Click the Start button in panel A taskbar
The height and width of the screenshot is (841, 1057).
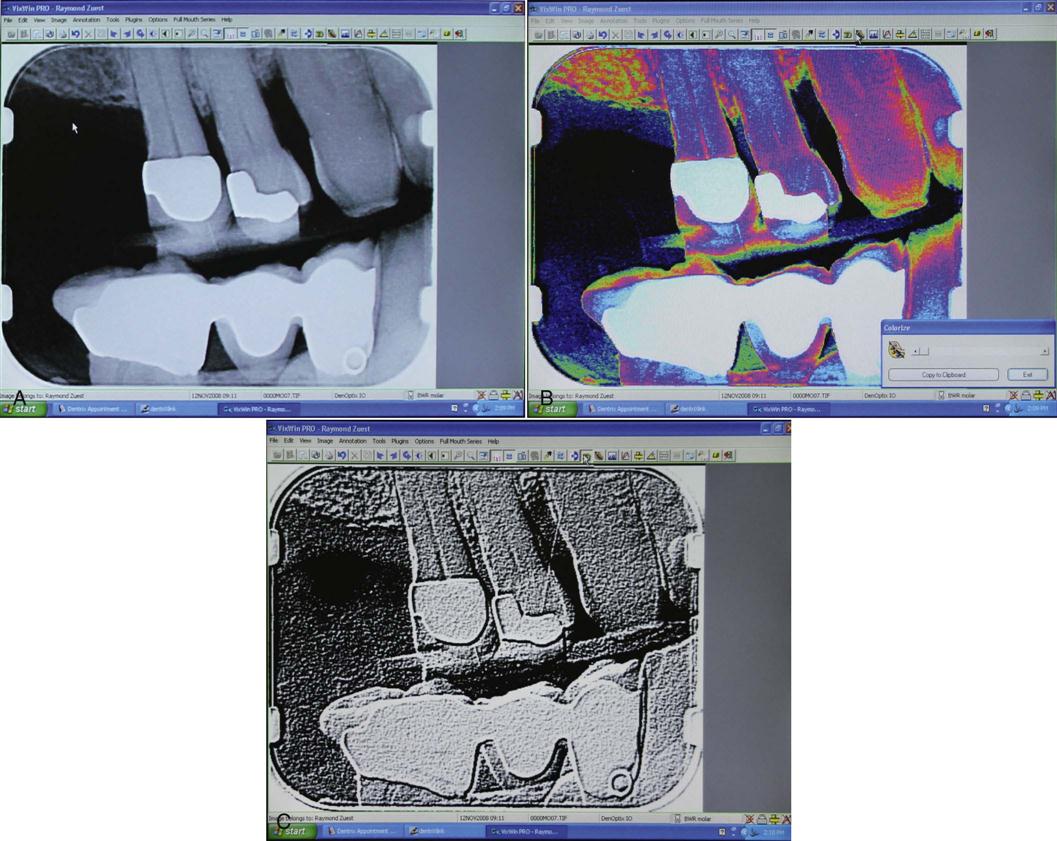[x=24, y=408]
